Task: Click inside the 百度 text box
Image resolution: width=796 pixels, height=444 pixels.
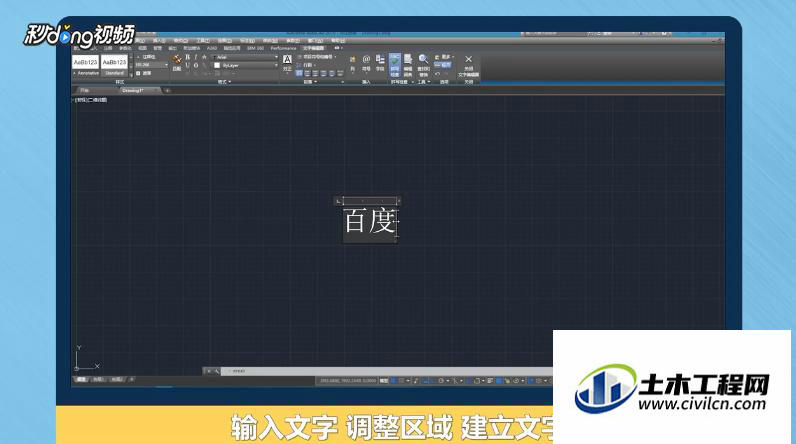Action: click(370, 222)
